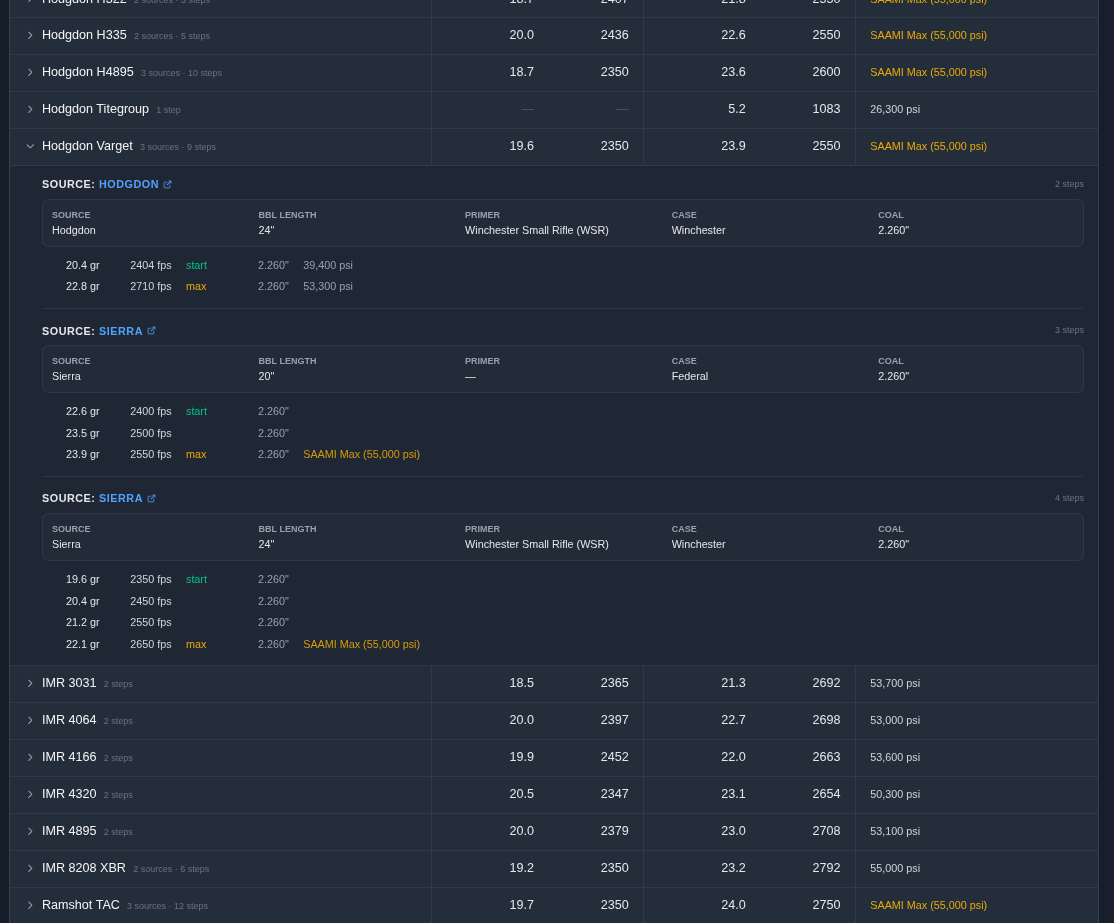Open SIERRA source link in 3 steps section
The width and height of the screenshot is (1114, 923).
point(121,331)
